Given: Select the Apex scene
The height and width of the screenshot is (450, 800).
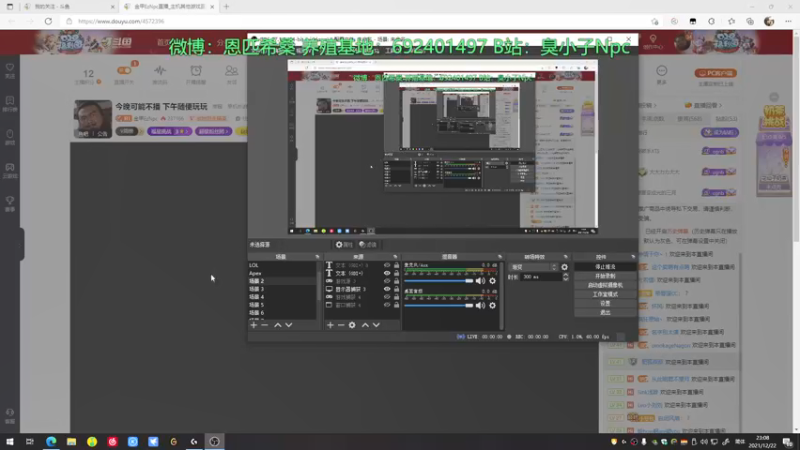Looking at the screenshot, I should click(282, 273).
